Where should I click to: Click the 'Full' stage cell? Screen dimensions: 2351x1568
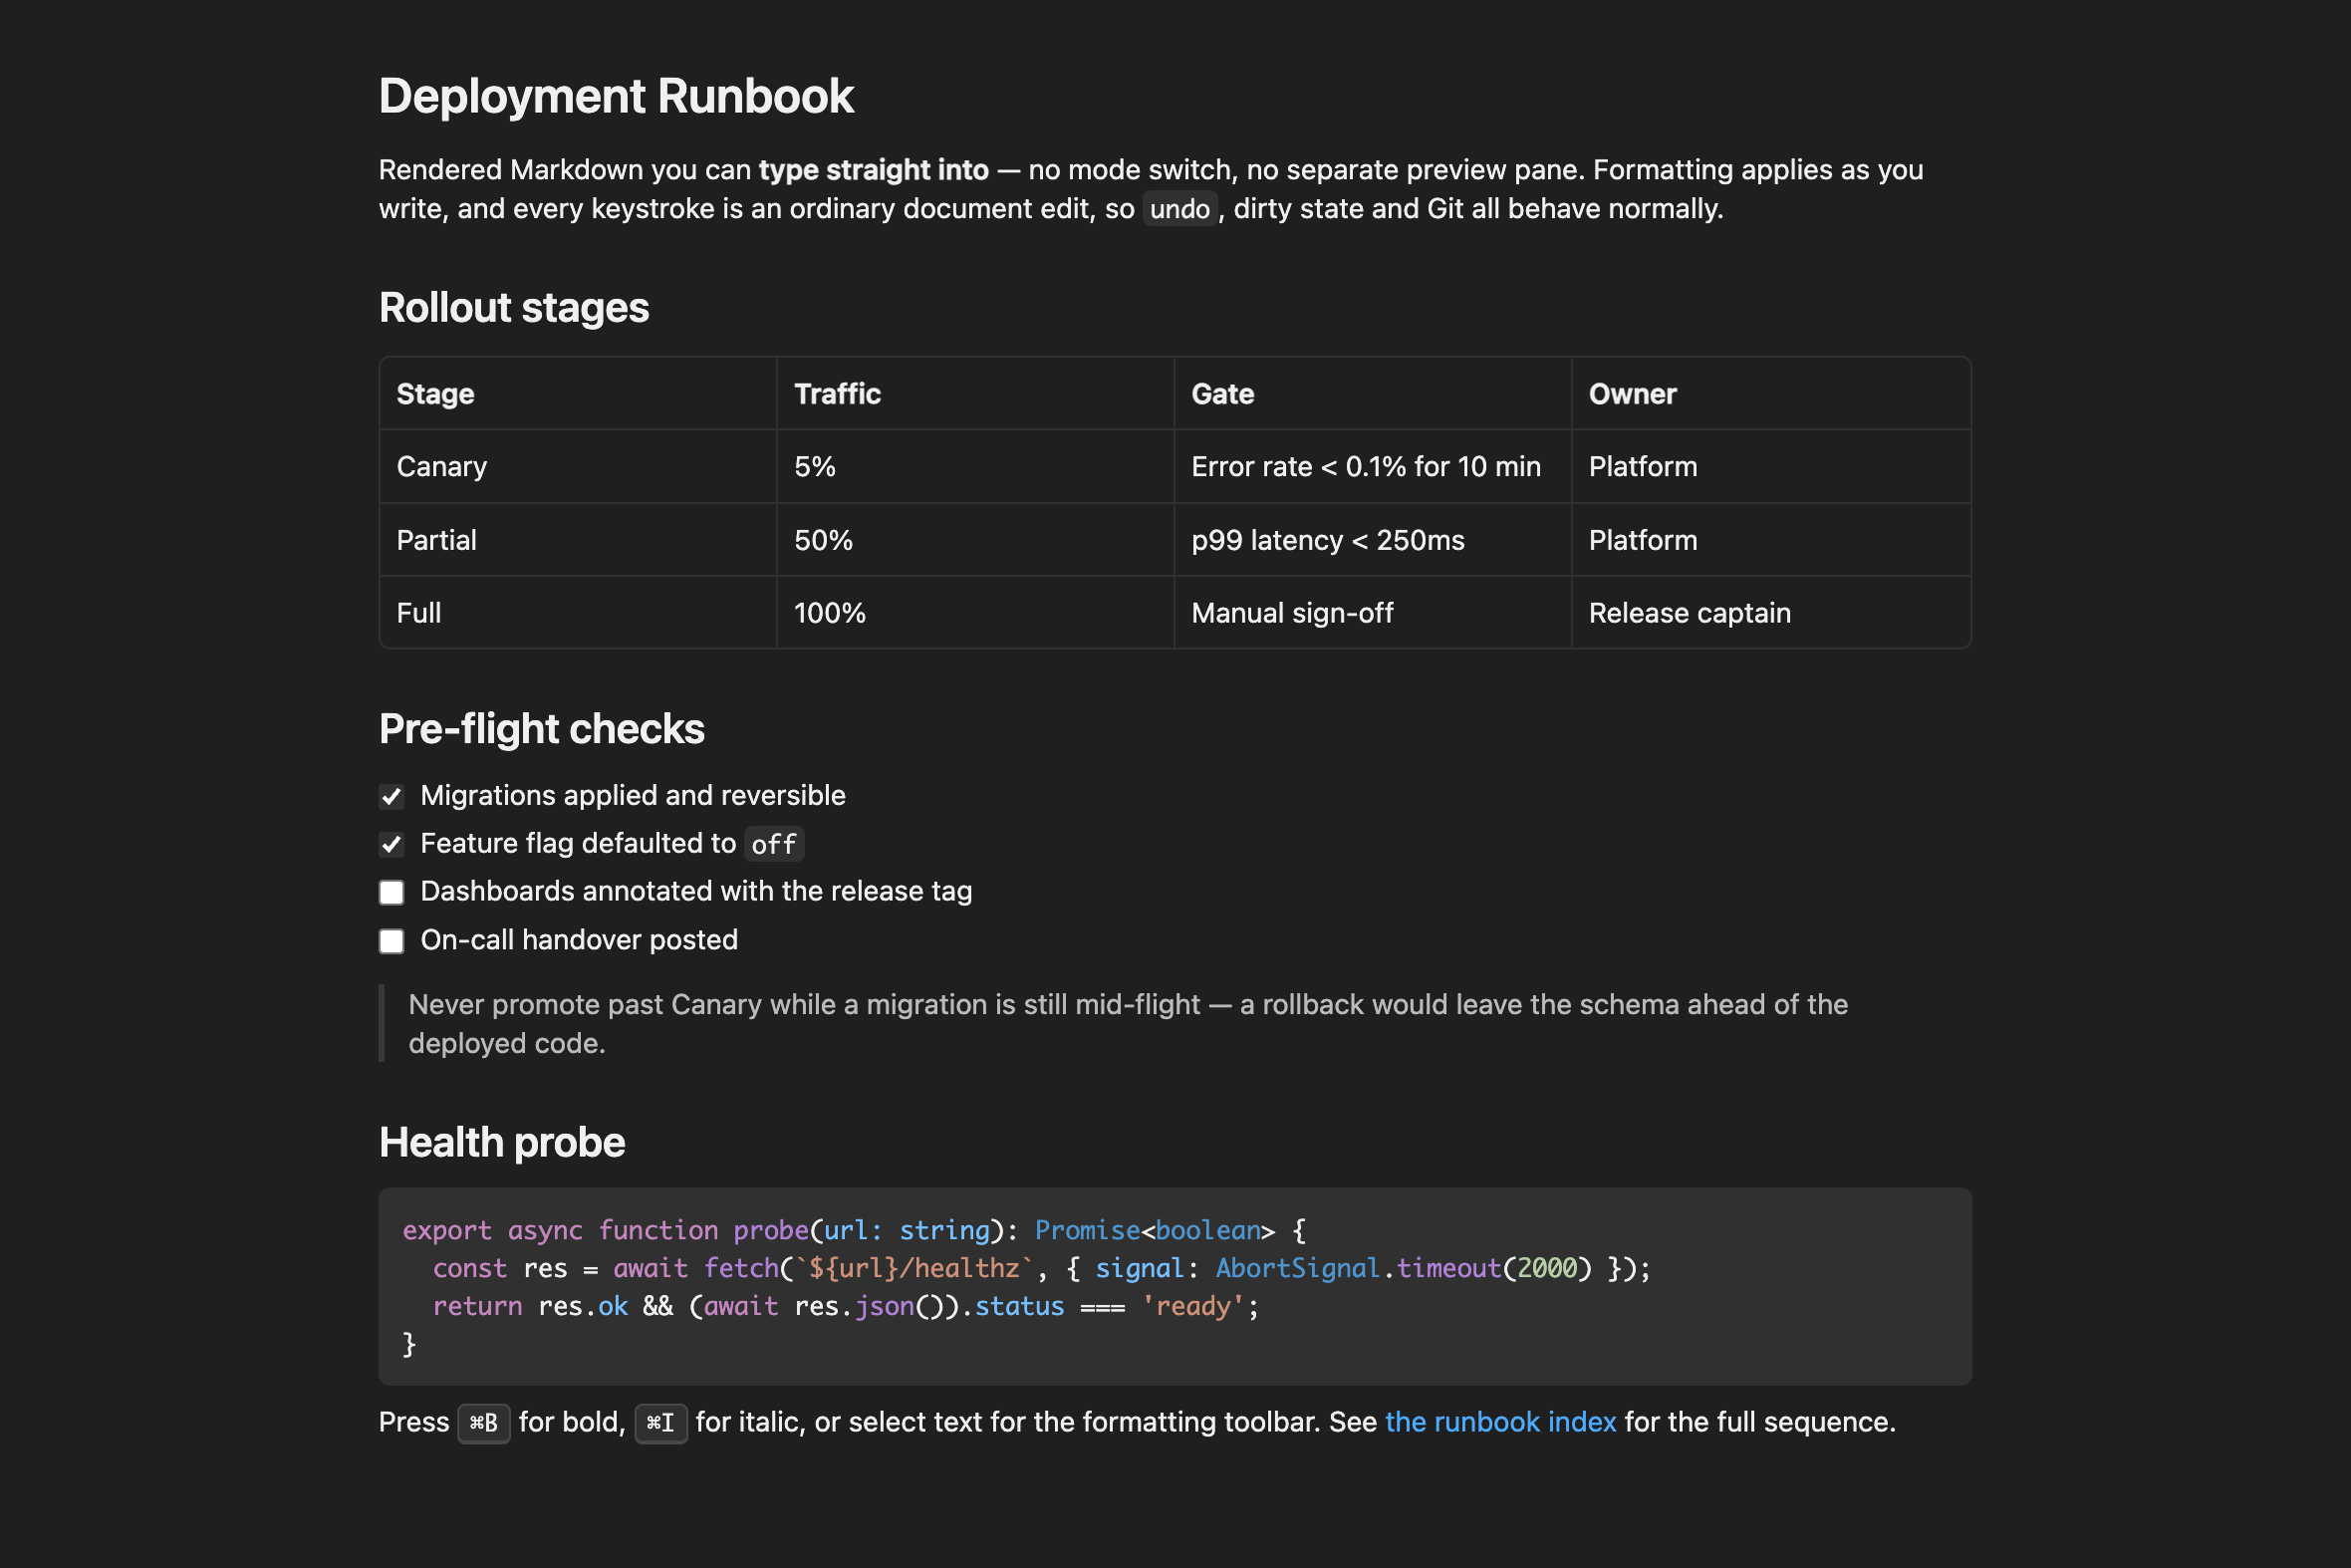tap(578, 613)
